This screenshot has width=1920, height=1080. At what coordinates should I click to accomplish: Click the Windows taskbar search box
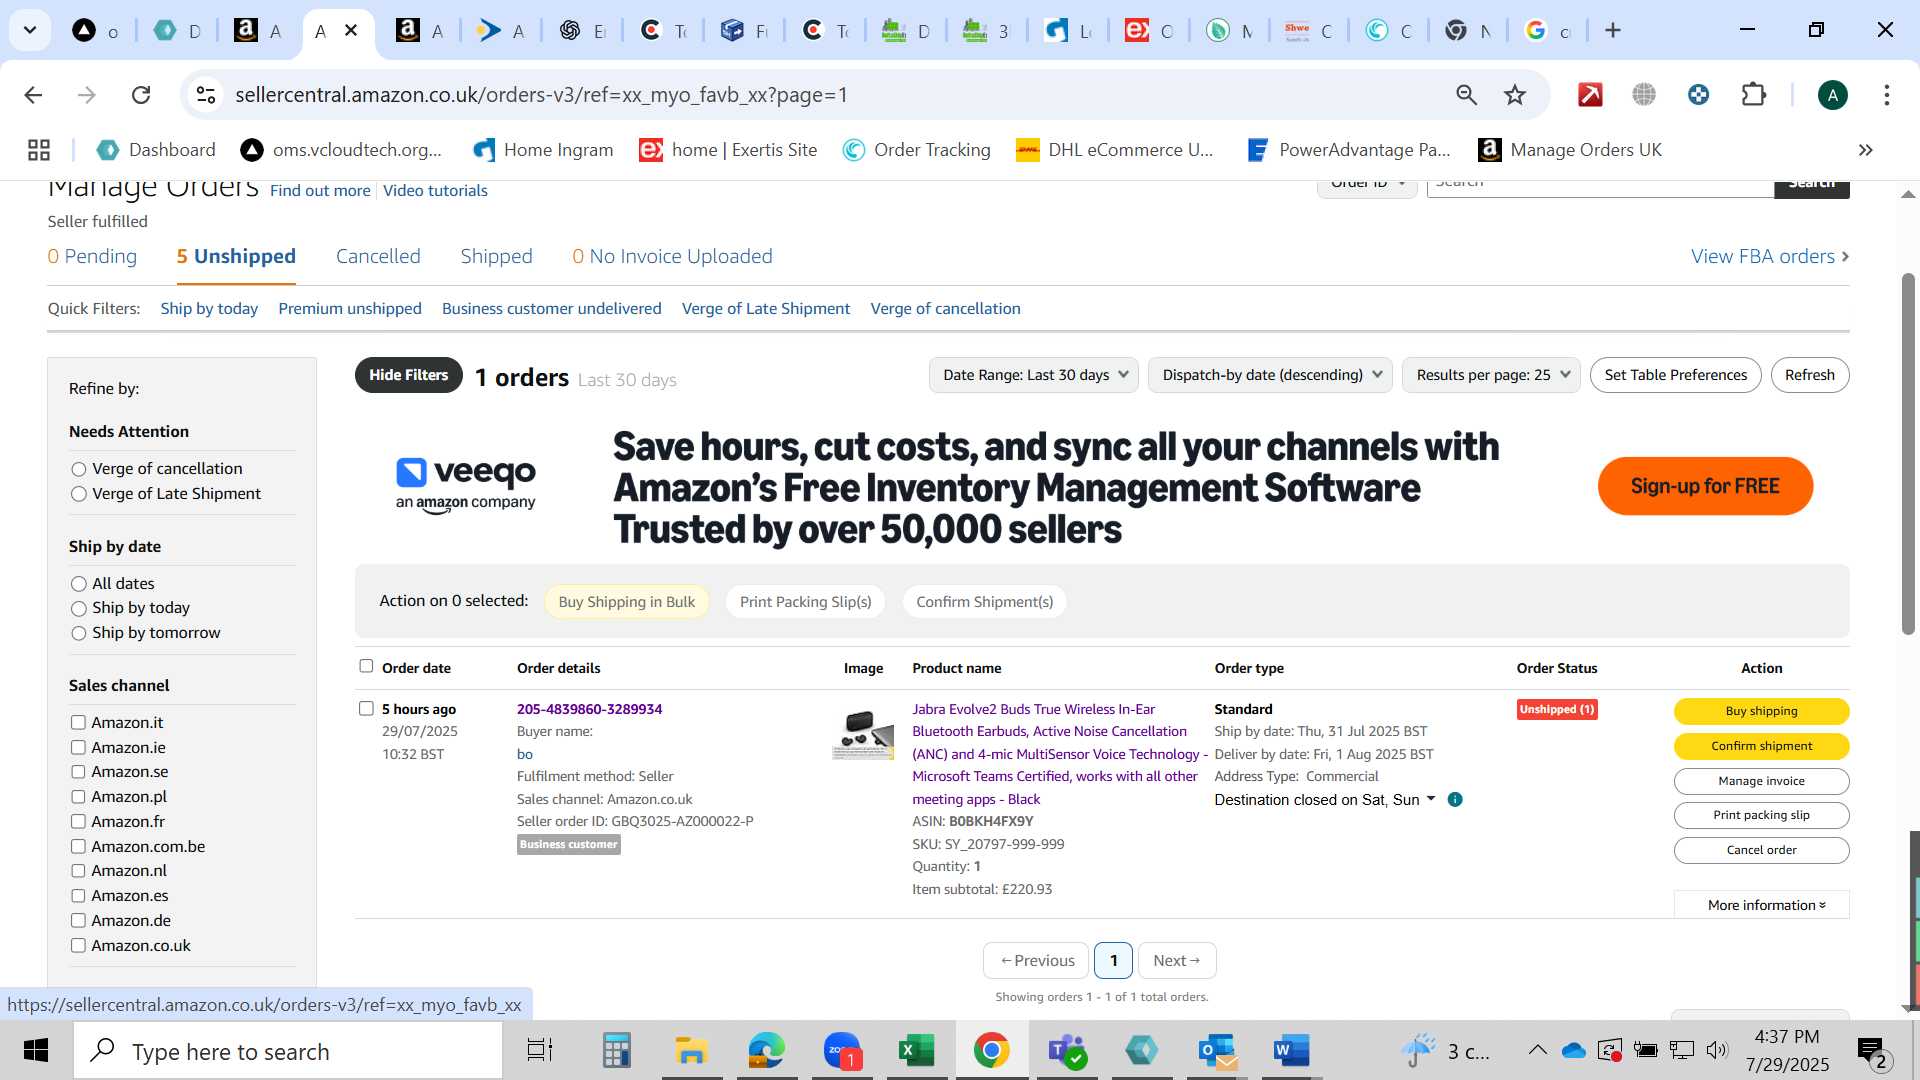click(288, 1051)
